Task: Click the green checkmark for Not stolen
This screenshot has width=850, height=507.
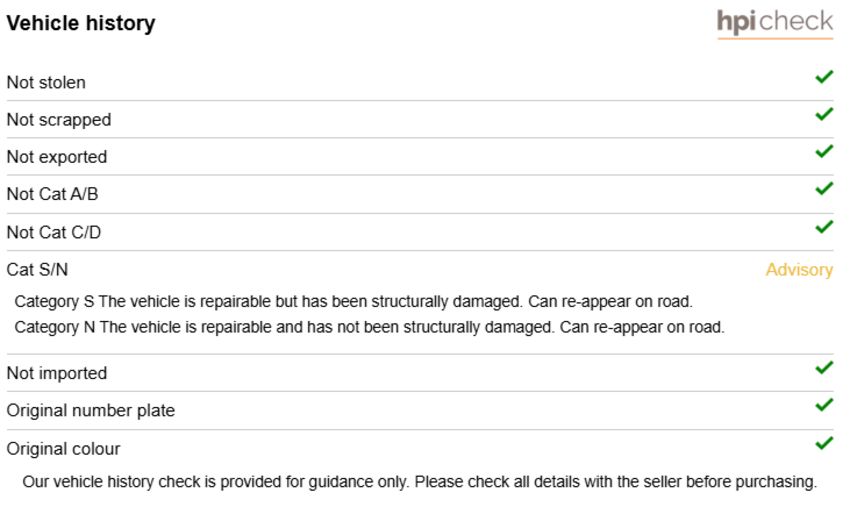Action: [824, 77]
